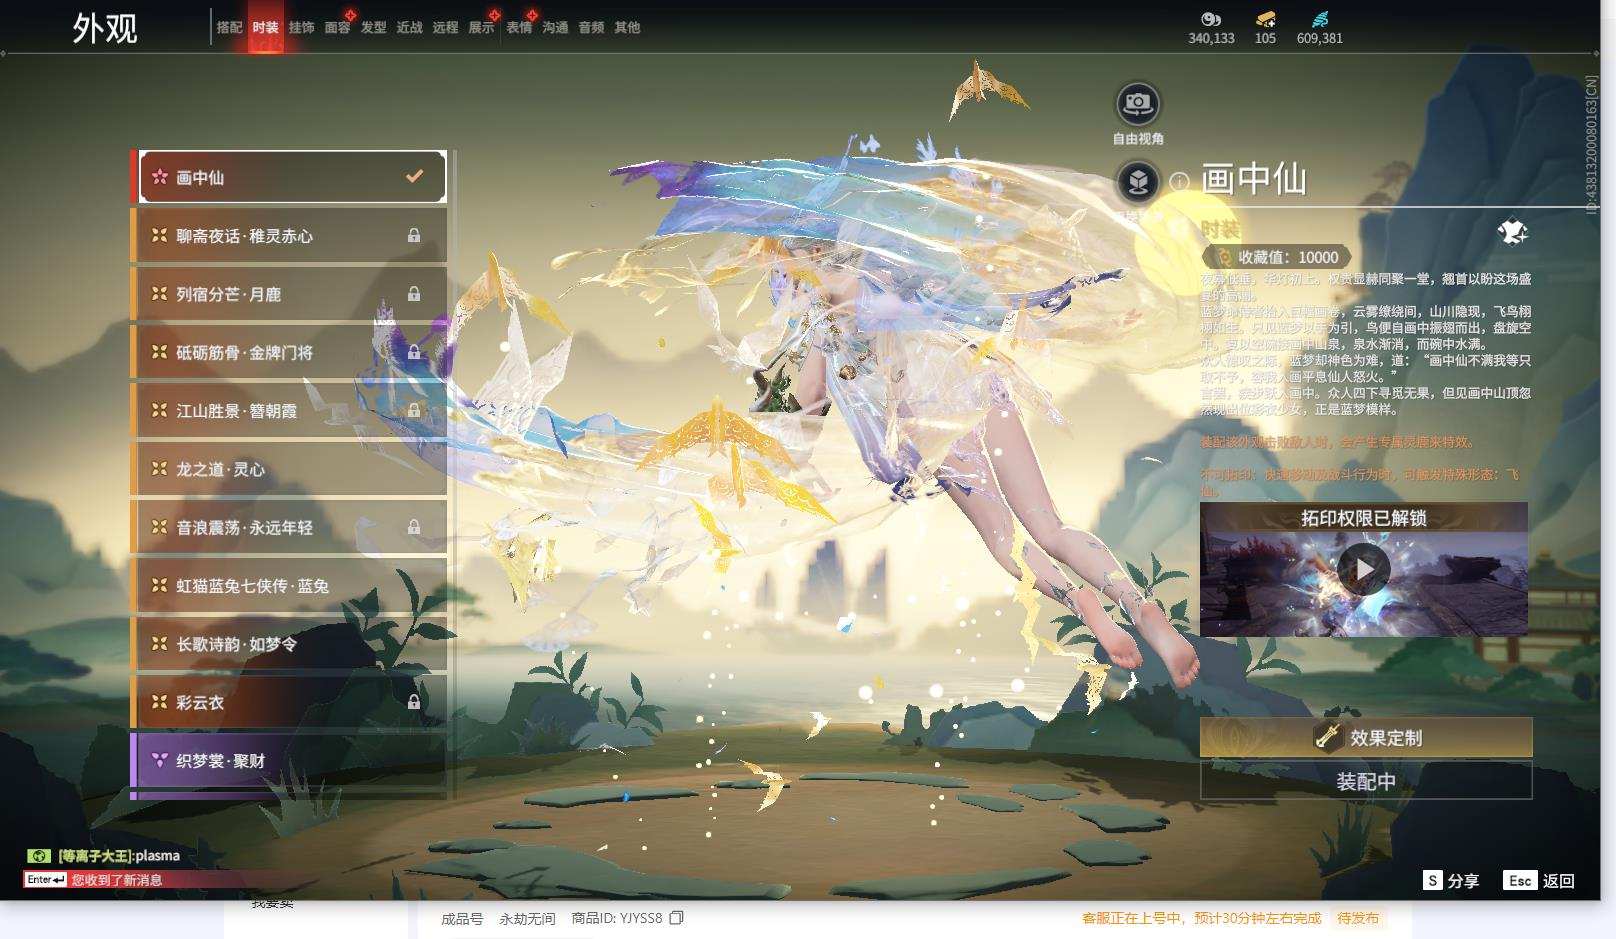
Task: Select 音浪震荡·永远年轻 outfit
Action: click(x=290, y=527)
